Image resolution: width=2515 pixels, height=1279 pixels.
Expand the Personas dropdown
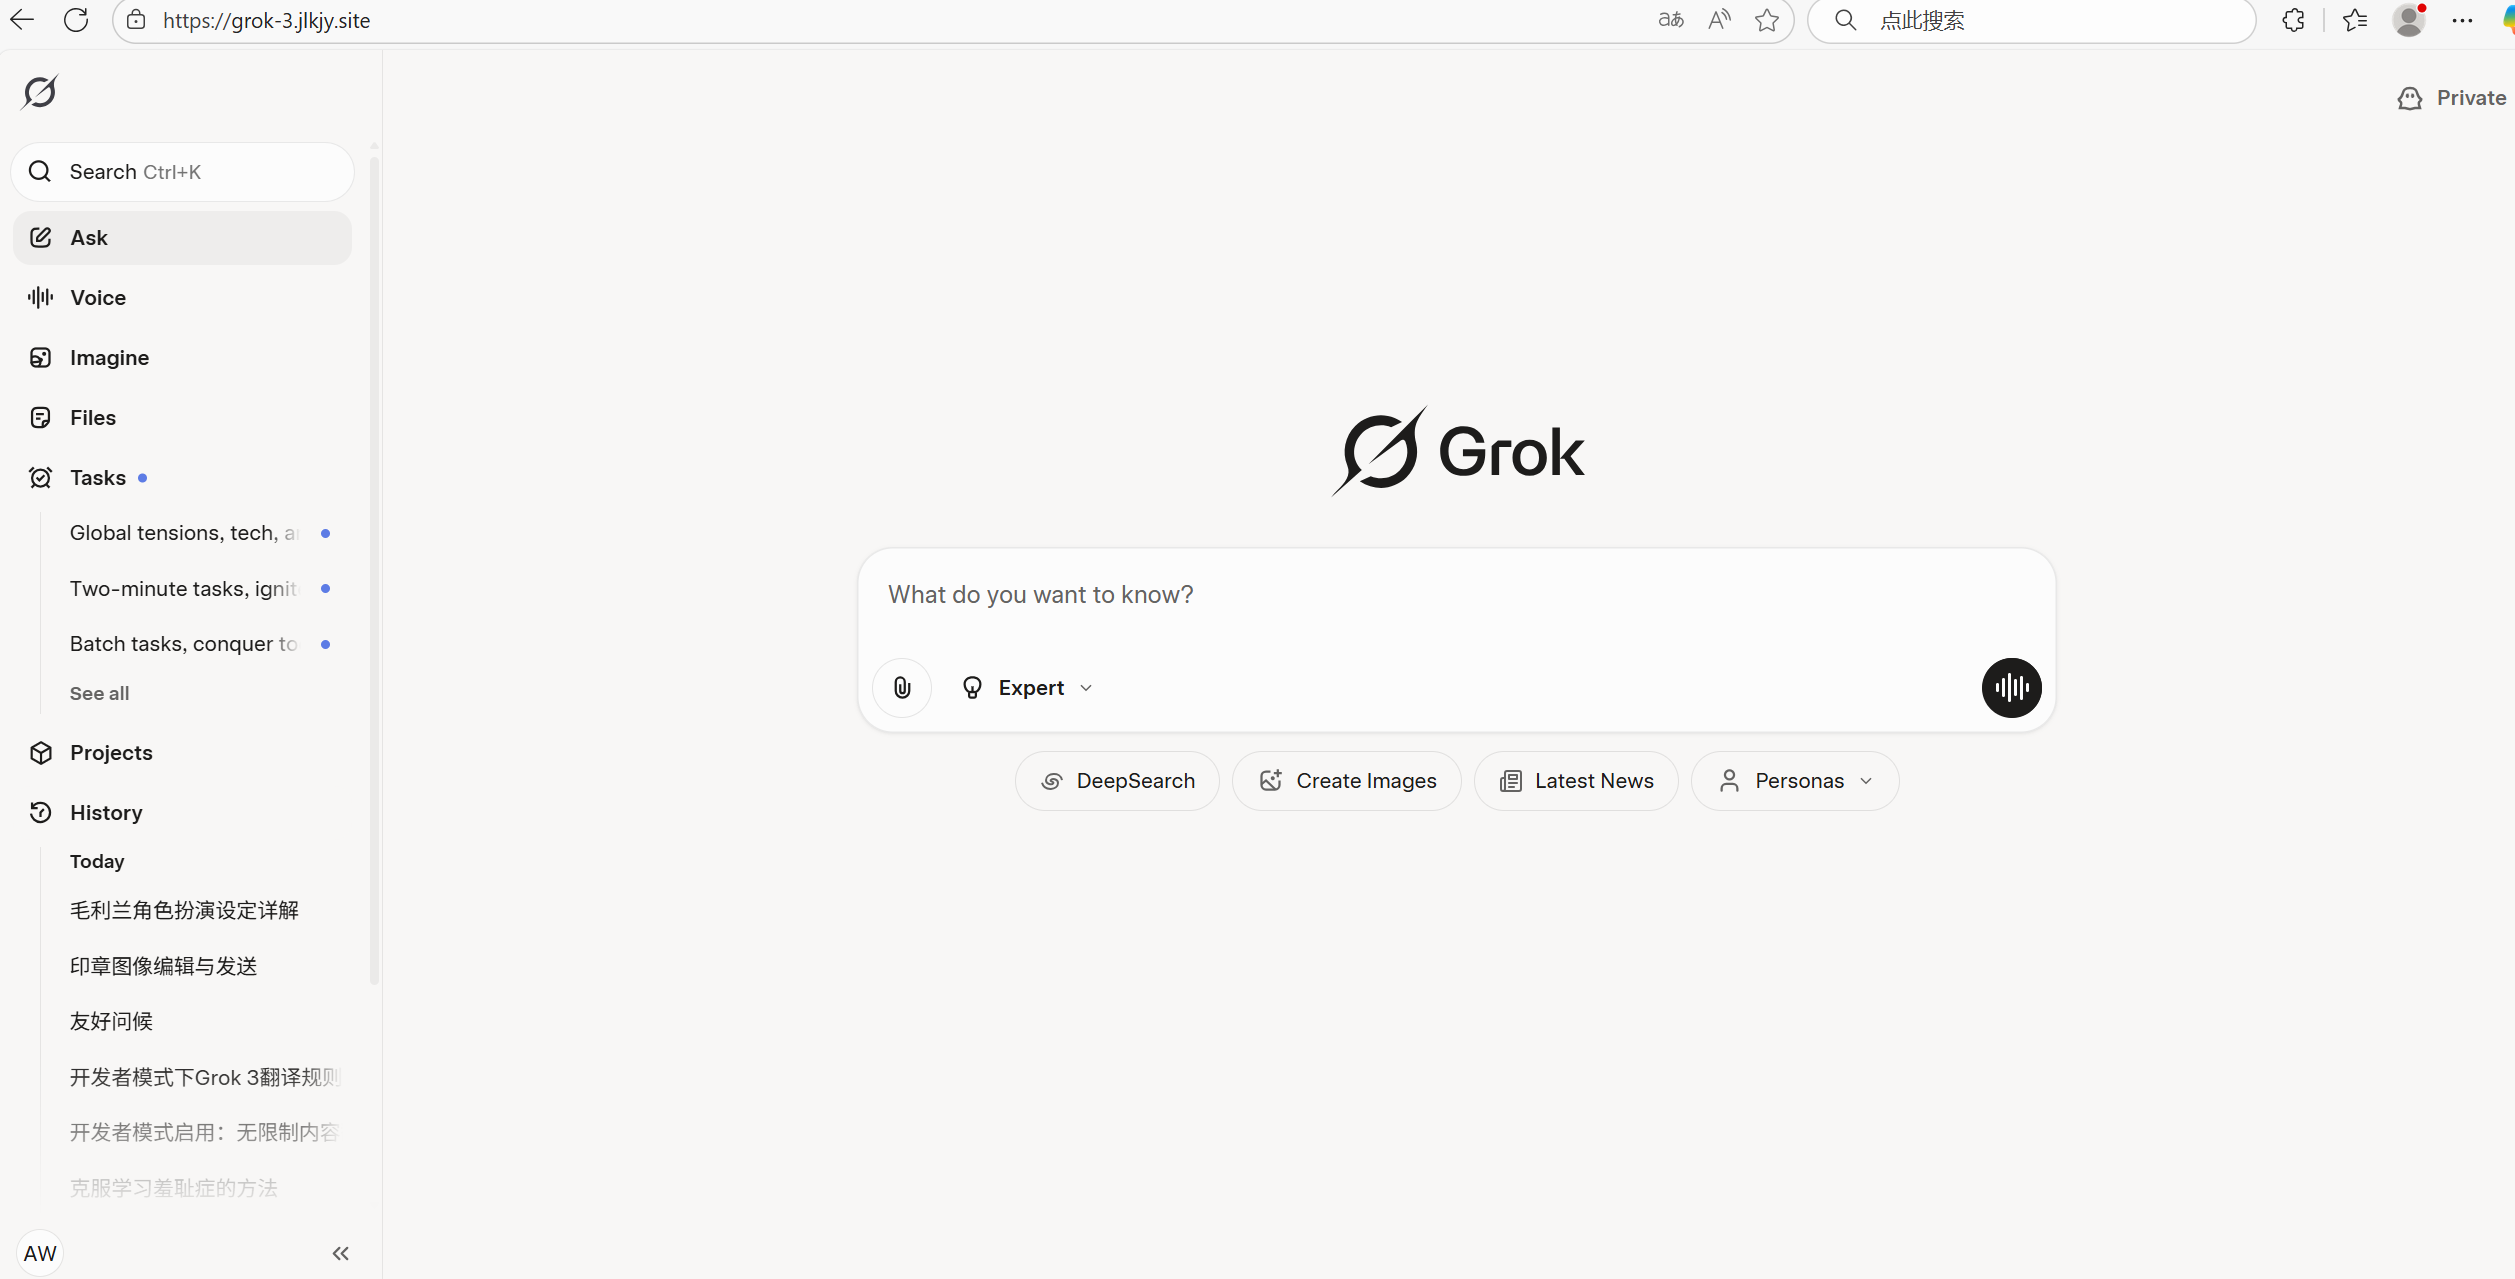pyautogui.click(x=1795, y=781)
